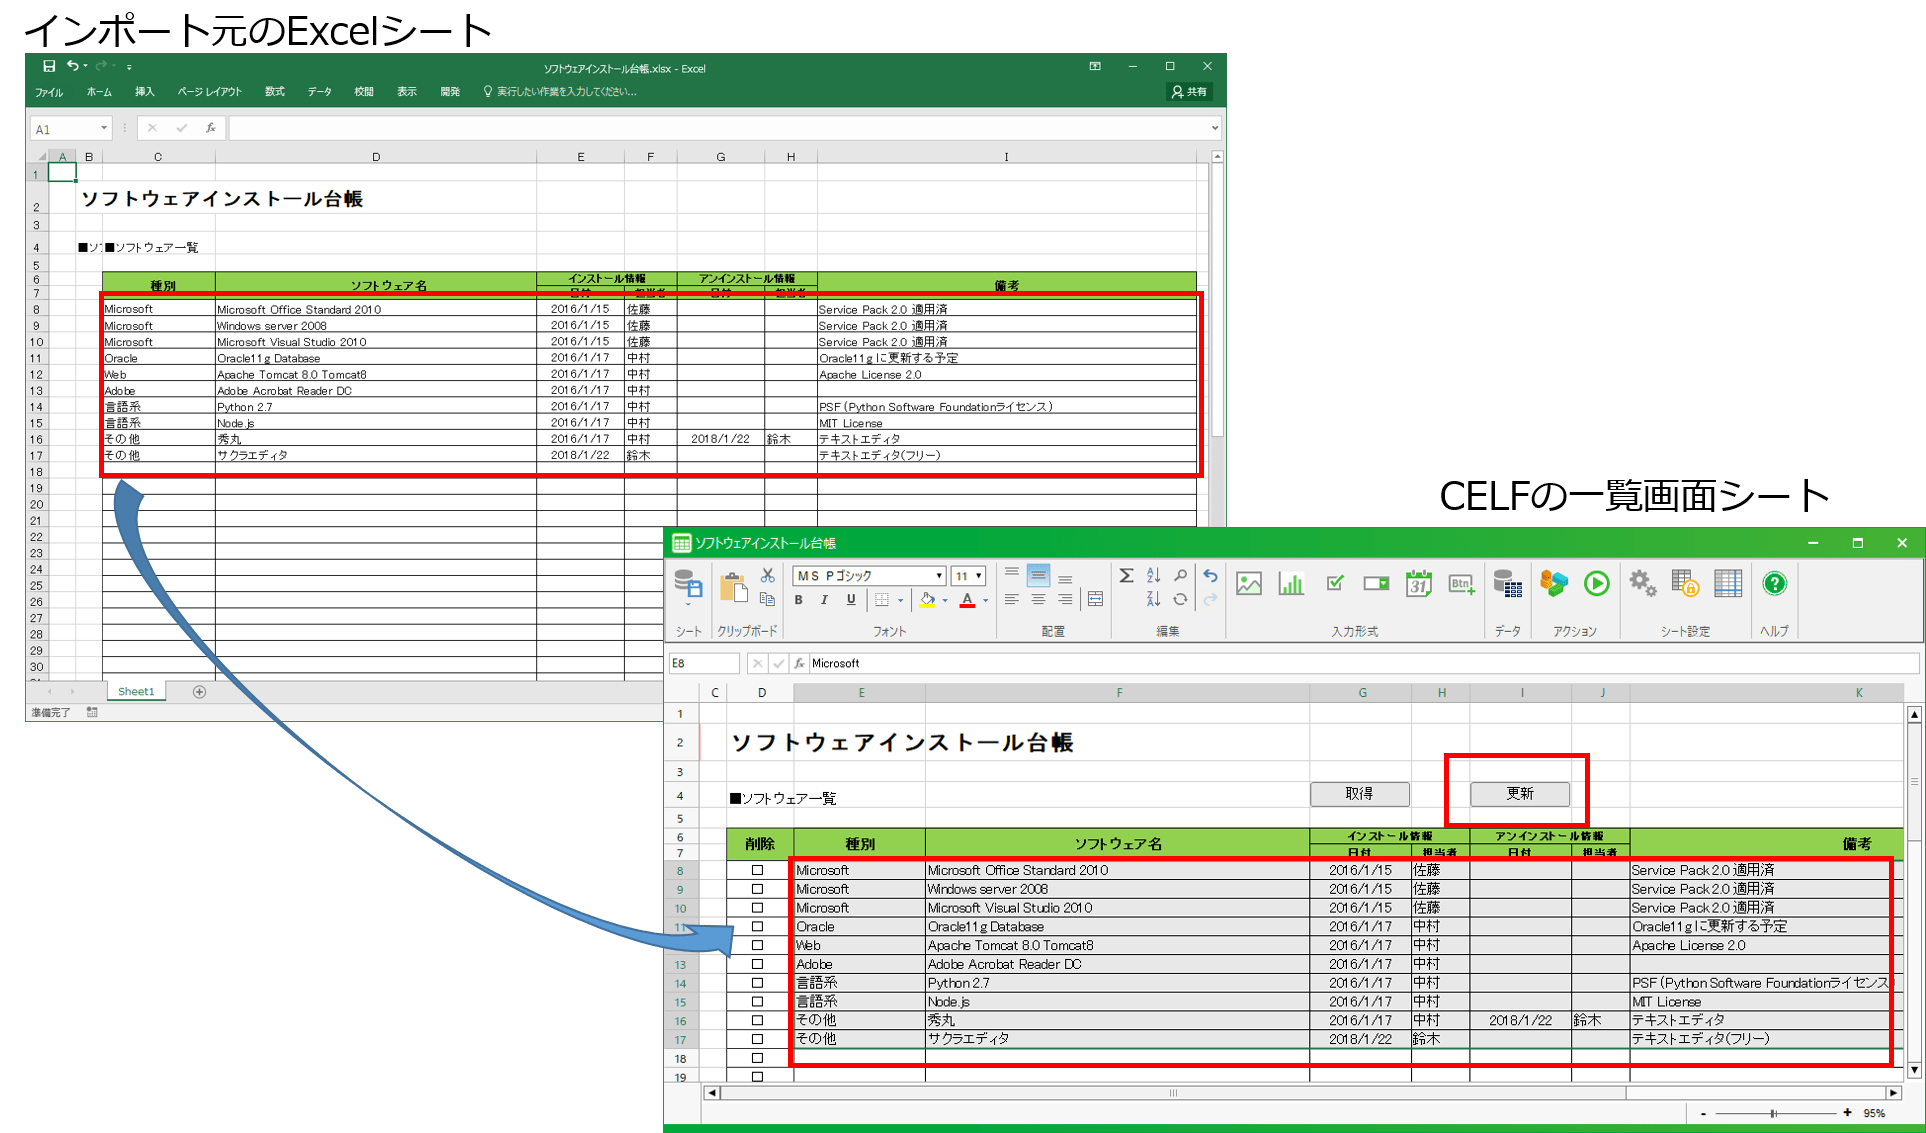The width and height of the screenshot is (1926, 1133).
Task: Open the MS Pゴシック font dropdown
Action: pyautogui.click(x=939, y=576)
